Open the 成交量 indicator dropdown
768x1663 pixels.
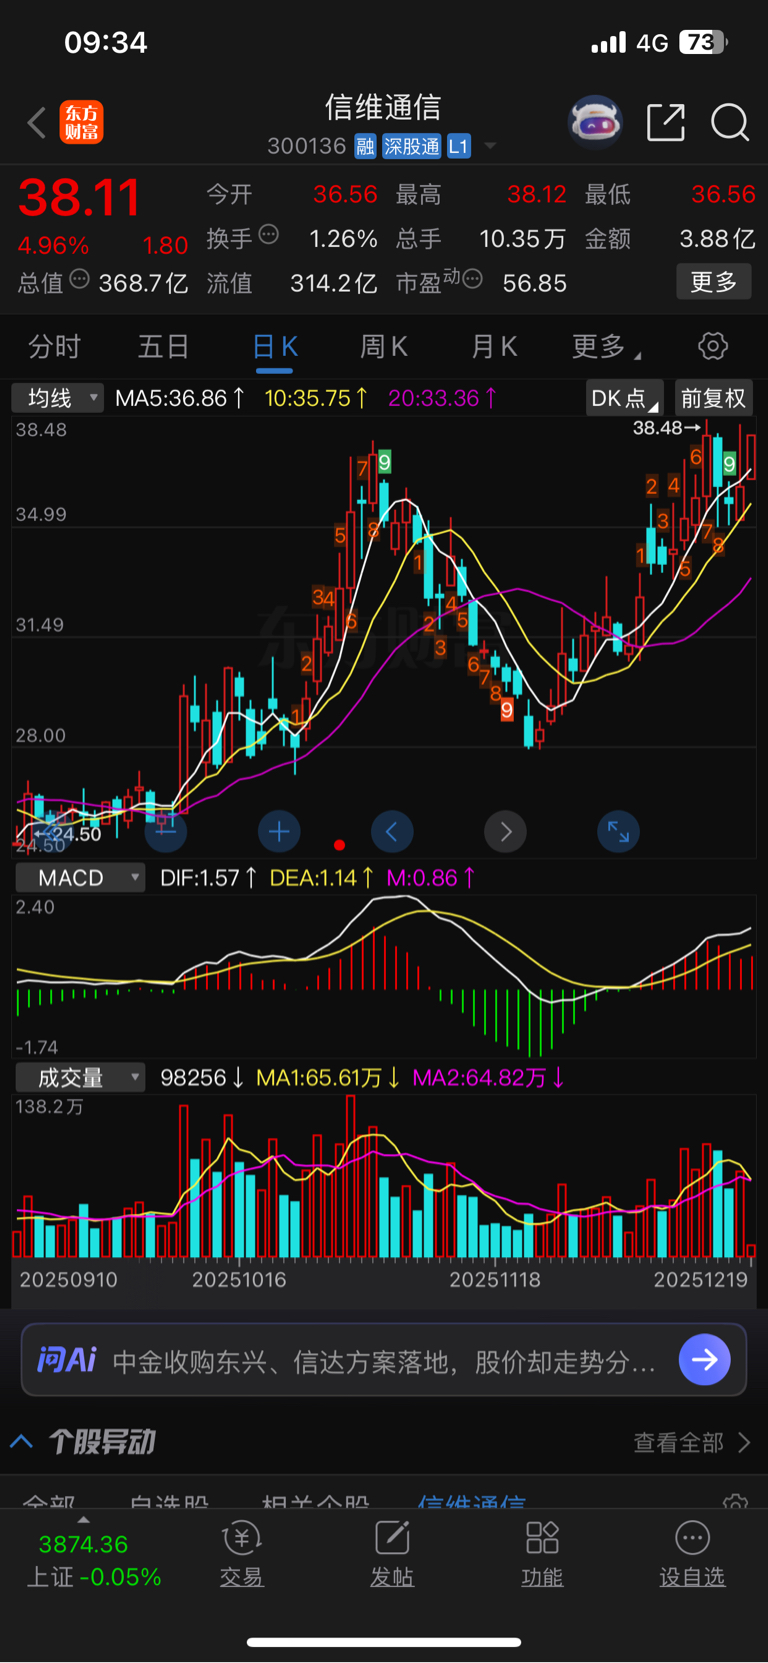(80, 1078)
